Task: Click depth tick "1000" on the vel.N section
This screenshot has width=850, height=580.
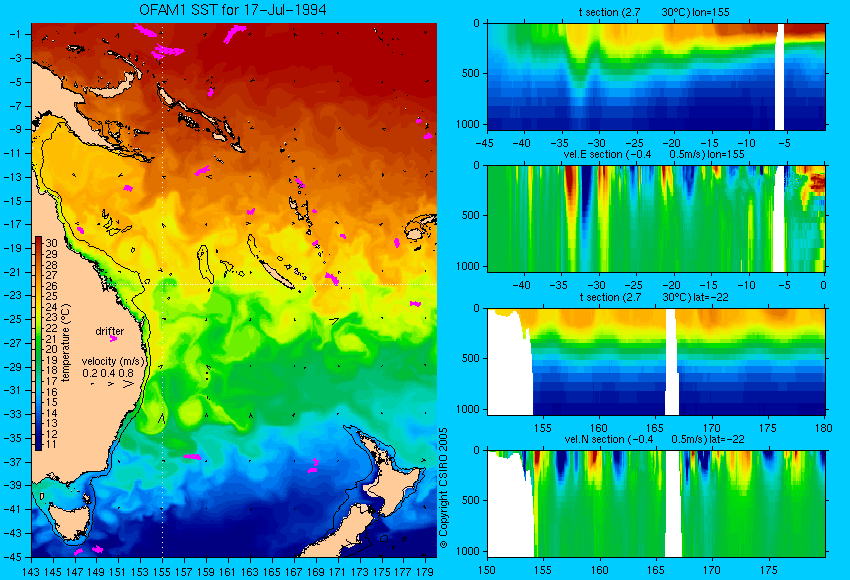Action: tap(468, 551)
